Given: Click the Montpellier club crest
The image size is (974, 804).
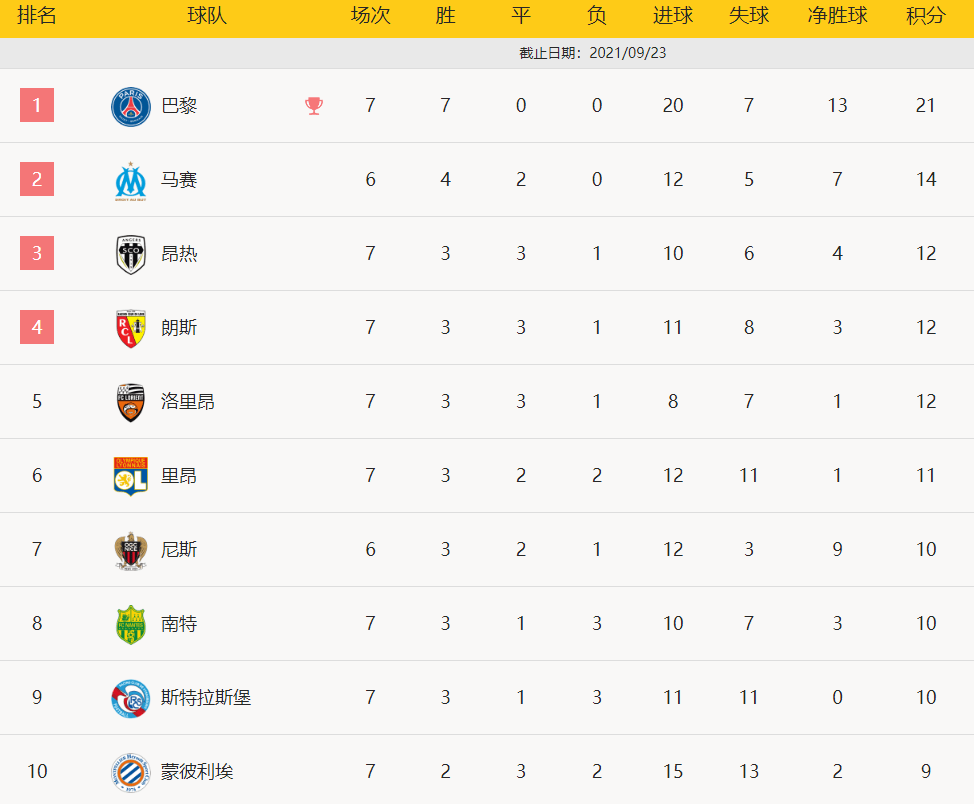Looking at the screenshot, I should click(130, 772).
